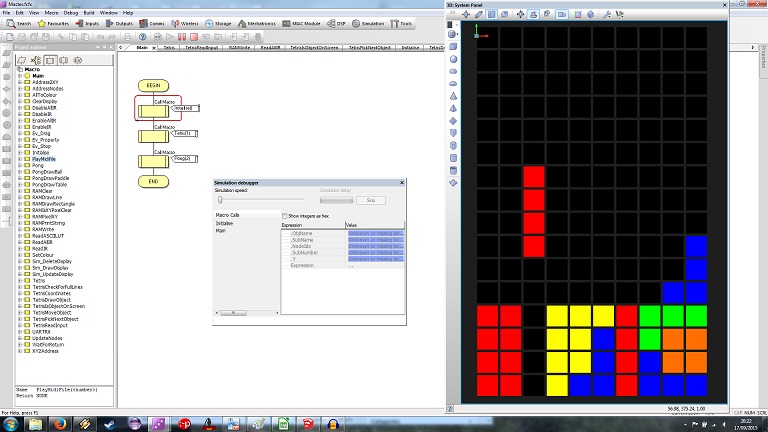768x432 pixels.
Task: Open the Wireless component category
Action: 185,23
